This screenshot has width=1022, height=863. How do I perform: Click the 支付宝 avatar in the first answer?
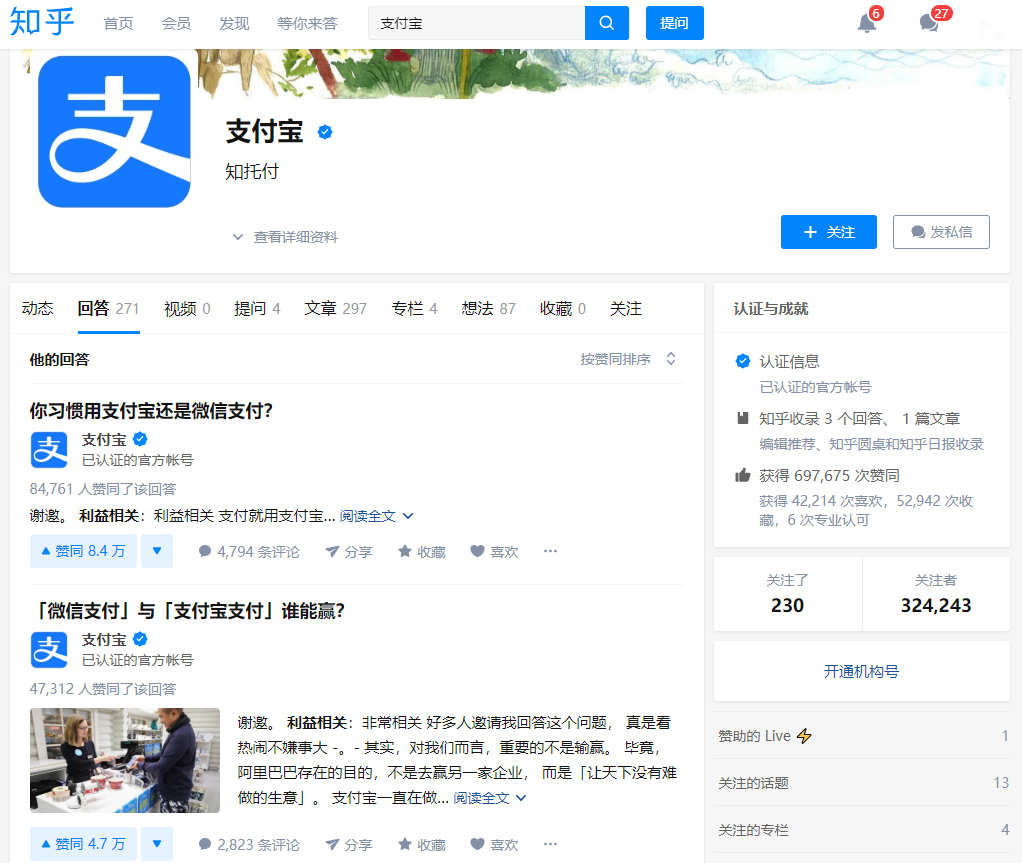(x=49, y=450)
